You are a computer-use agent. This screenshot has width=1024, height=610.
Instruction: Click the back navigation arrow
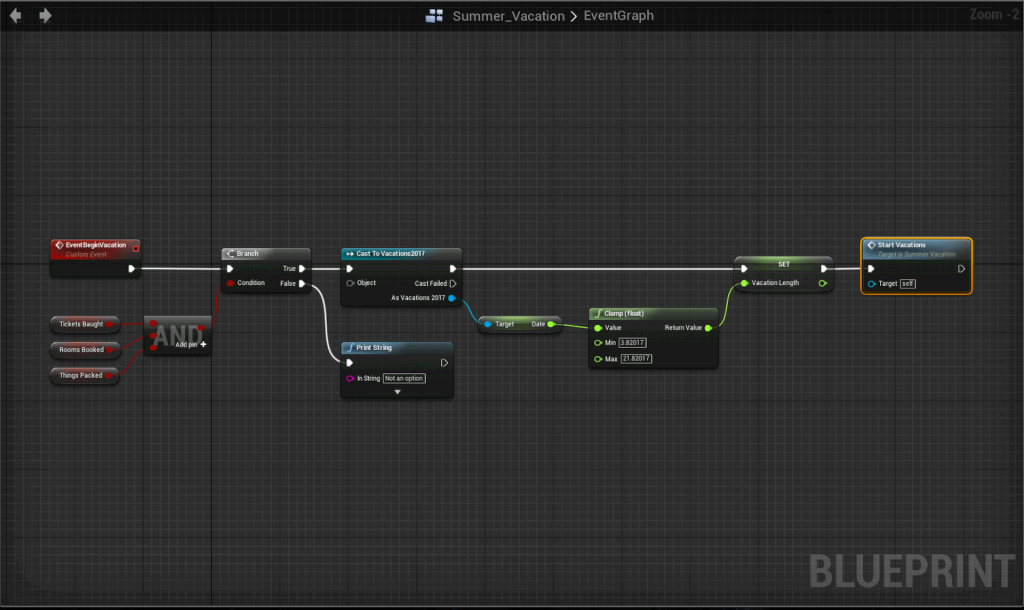point(15,16)
